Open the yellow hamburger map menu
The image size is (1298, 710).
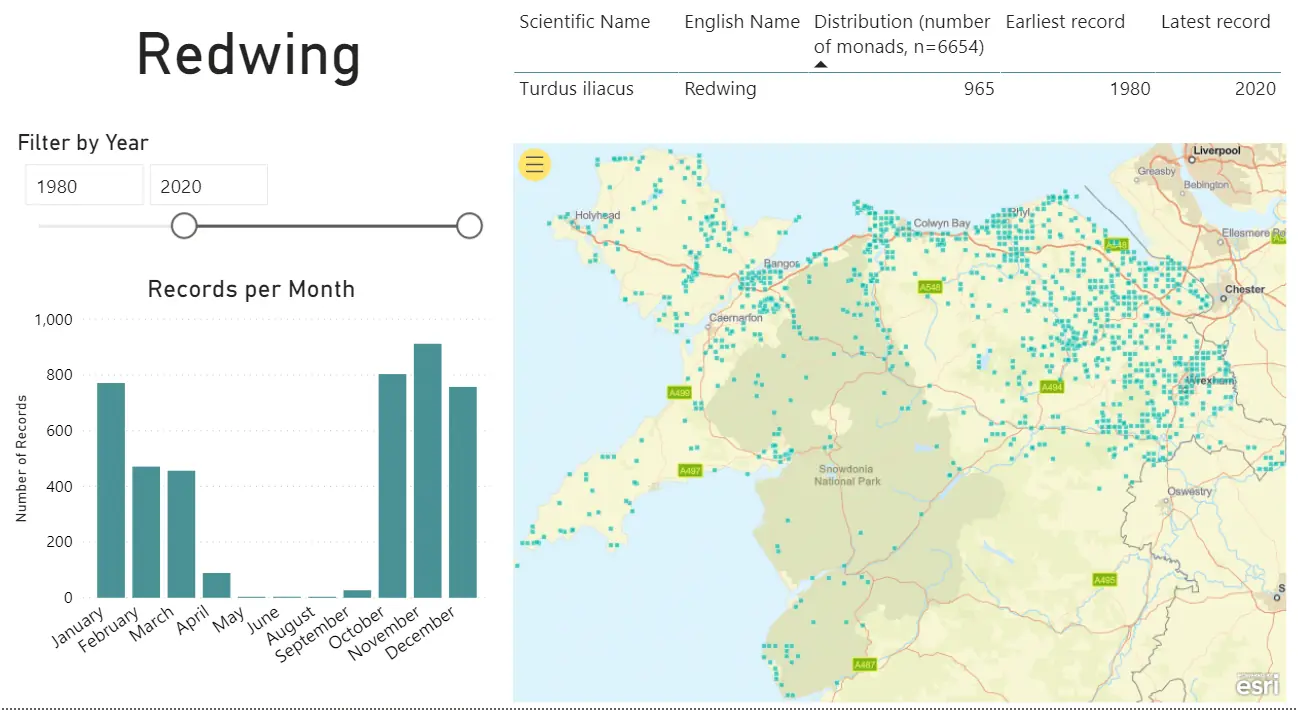coord(535,164)
